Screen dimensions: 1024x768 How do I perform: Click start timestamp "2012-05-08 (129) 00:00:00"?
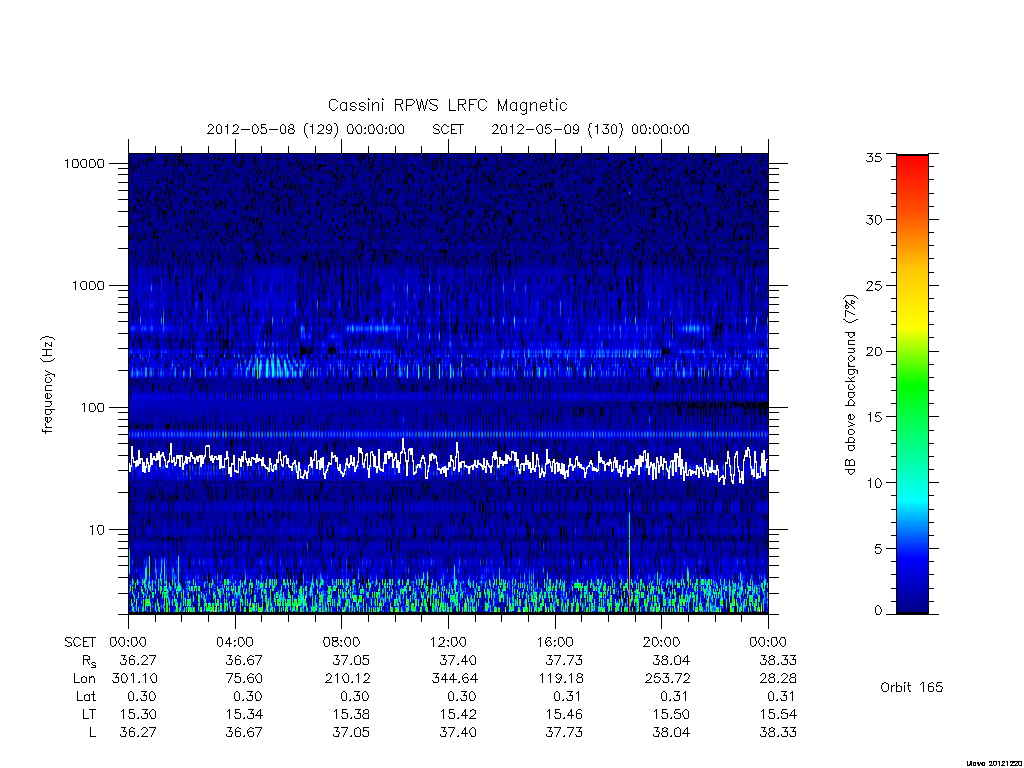coord(306,129)
